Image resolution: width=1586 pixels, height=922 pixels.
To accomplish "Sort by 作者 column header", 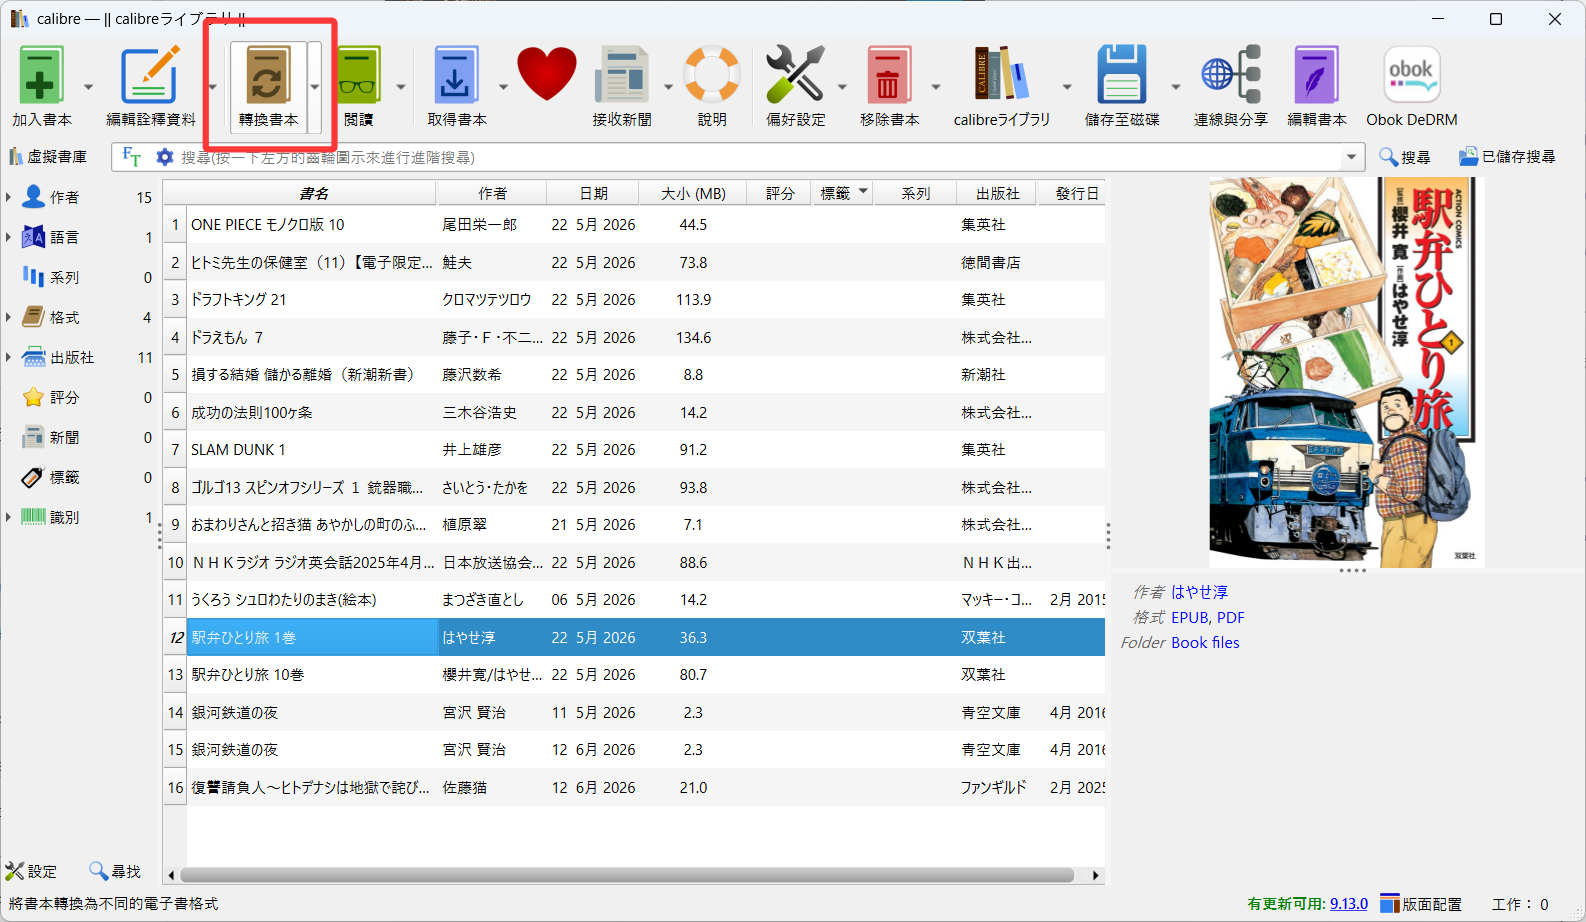I will click(x=492, y=193).
